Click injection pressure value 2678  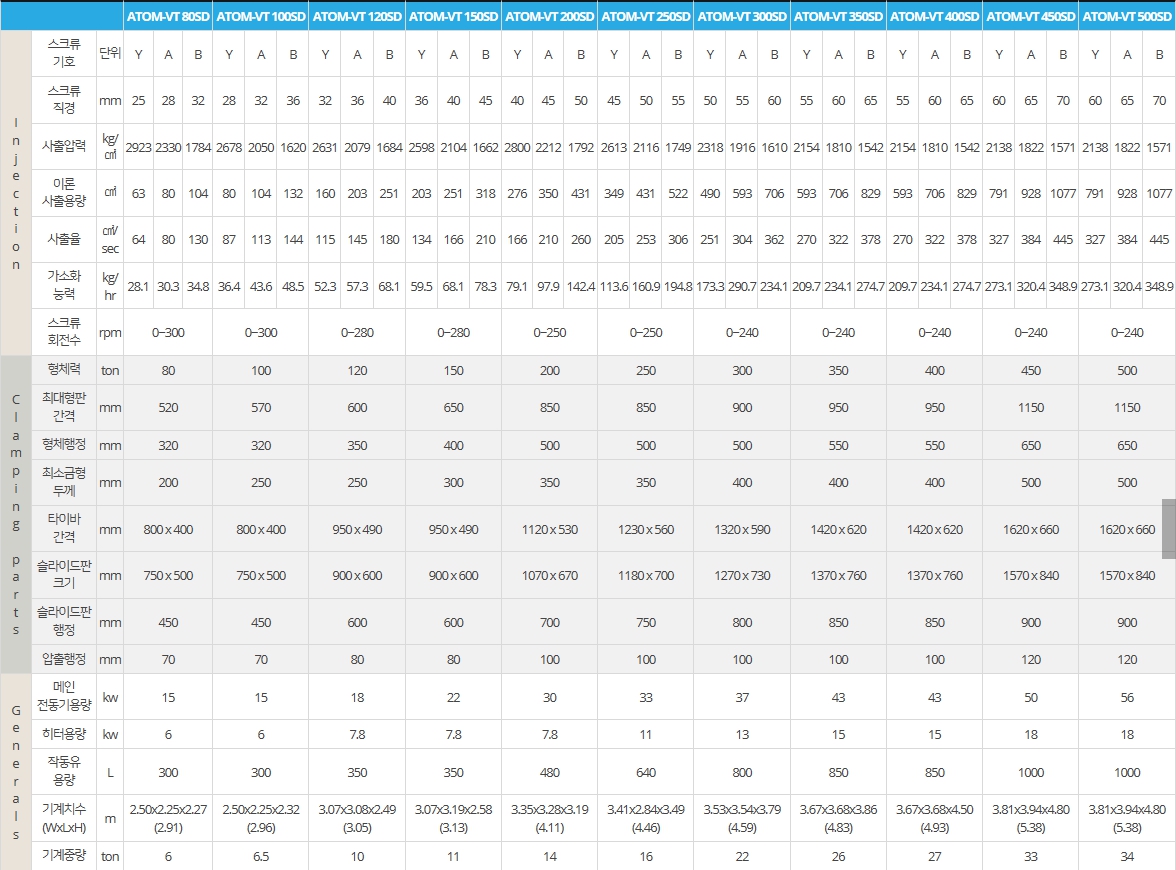(229, 148)
